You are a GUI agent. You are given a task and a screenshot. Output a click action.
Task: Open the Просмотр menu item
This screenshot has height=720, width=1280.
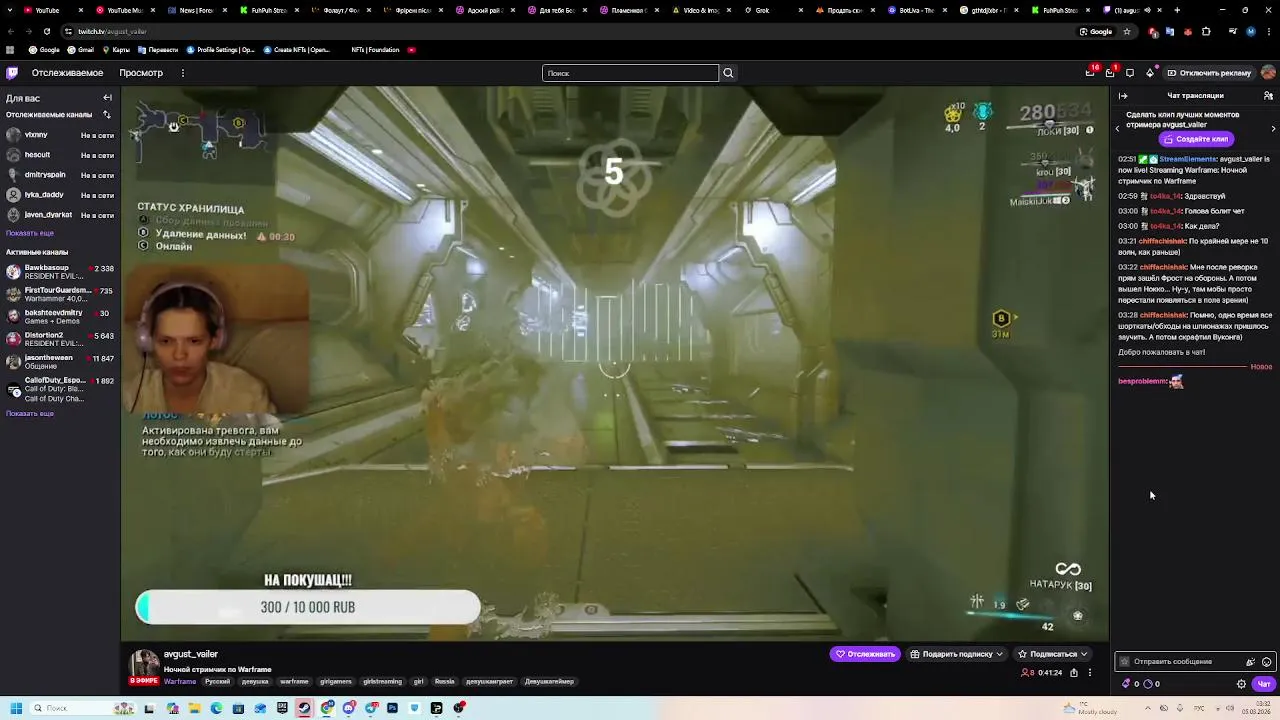click(141, 73)
